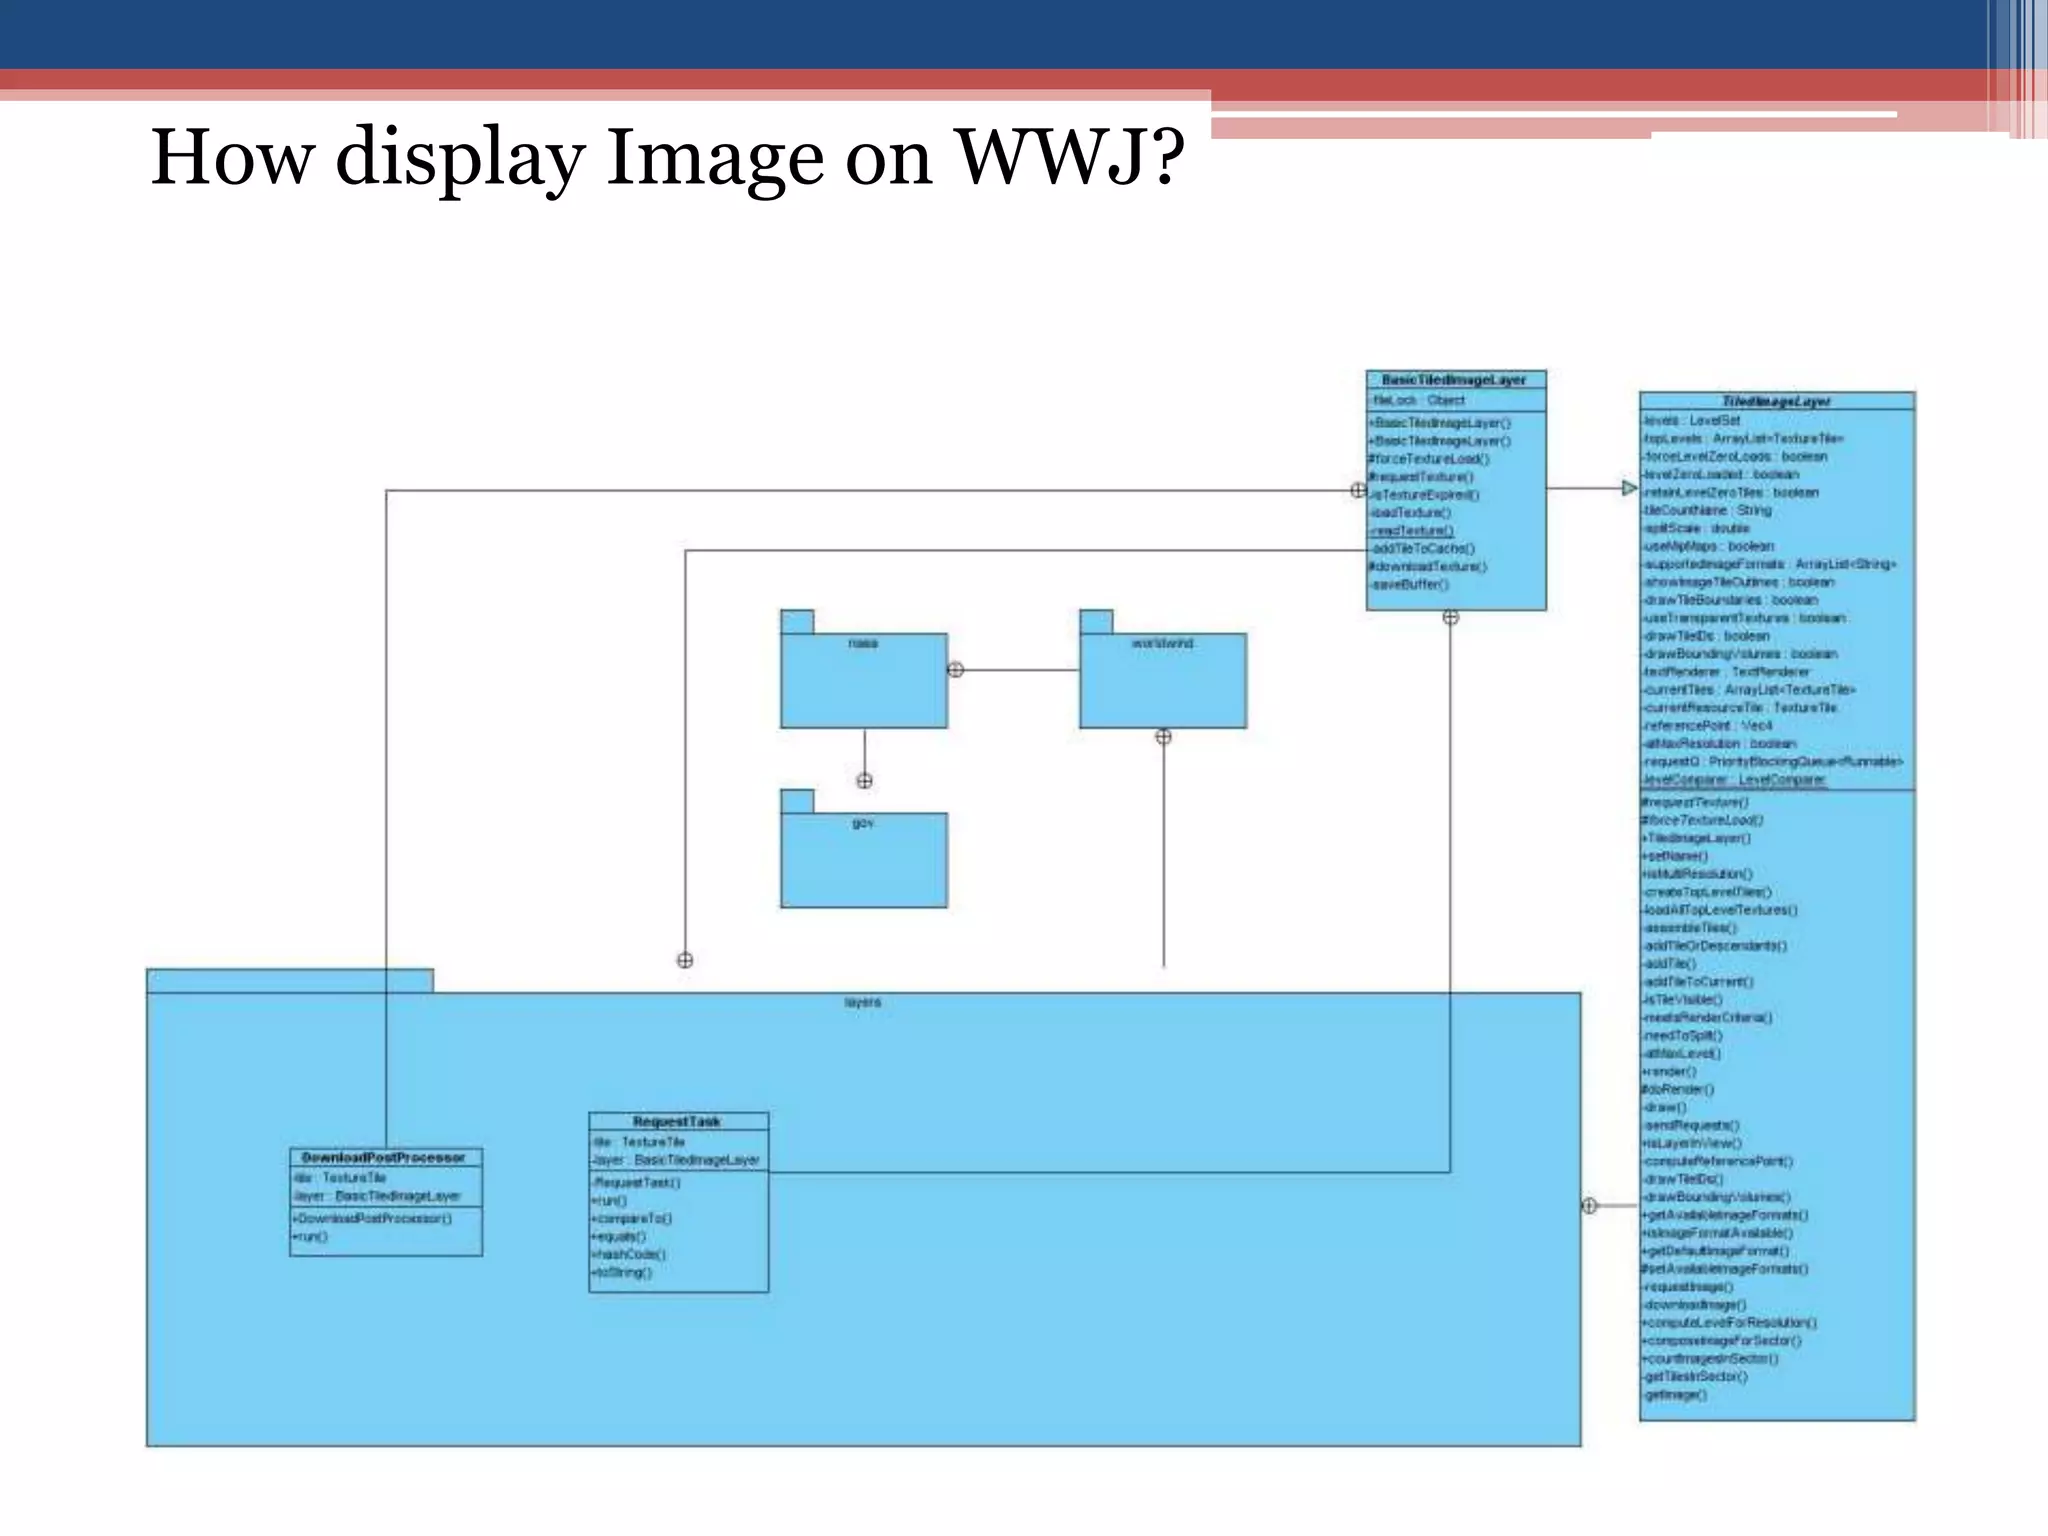The height and width of the screenshot is (1536, 2048).
Task: Click '-needToSplit()' method
Action: [x=1682, y=1035]
